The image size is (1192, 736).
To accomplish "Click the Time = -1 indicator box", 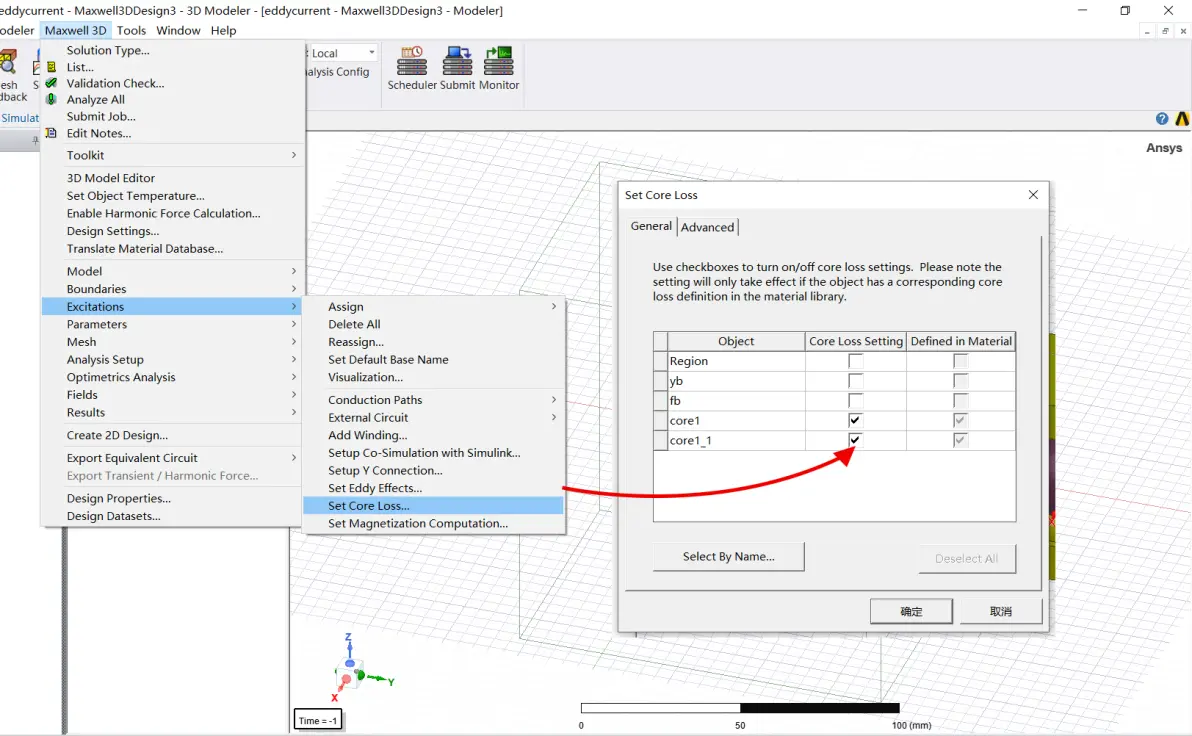I will pos(318,720).
